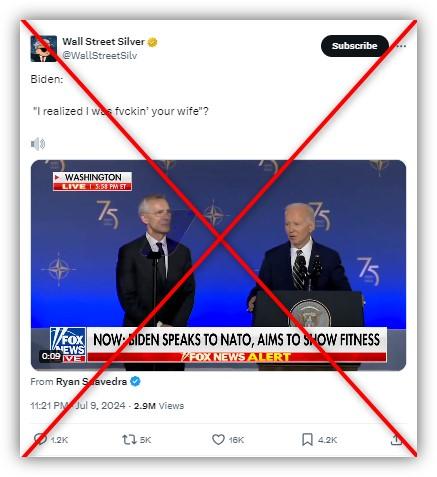The image size is (437, 477).
Task: Click the 5K reposts count
Action: click(145, 440)
